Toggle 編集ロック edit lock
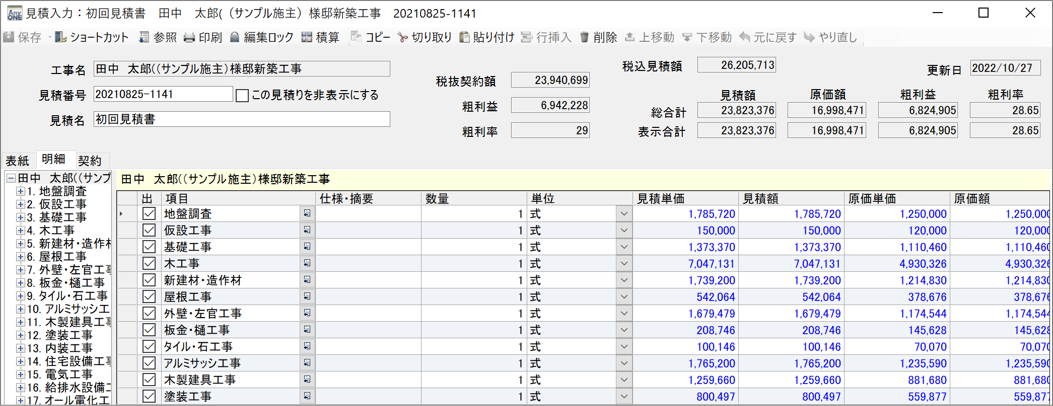The image size is (1053, 406). pyautogui.click(x=235, y=37)
